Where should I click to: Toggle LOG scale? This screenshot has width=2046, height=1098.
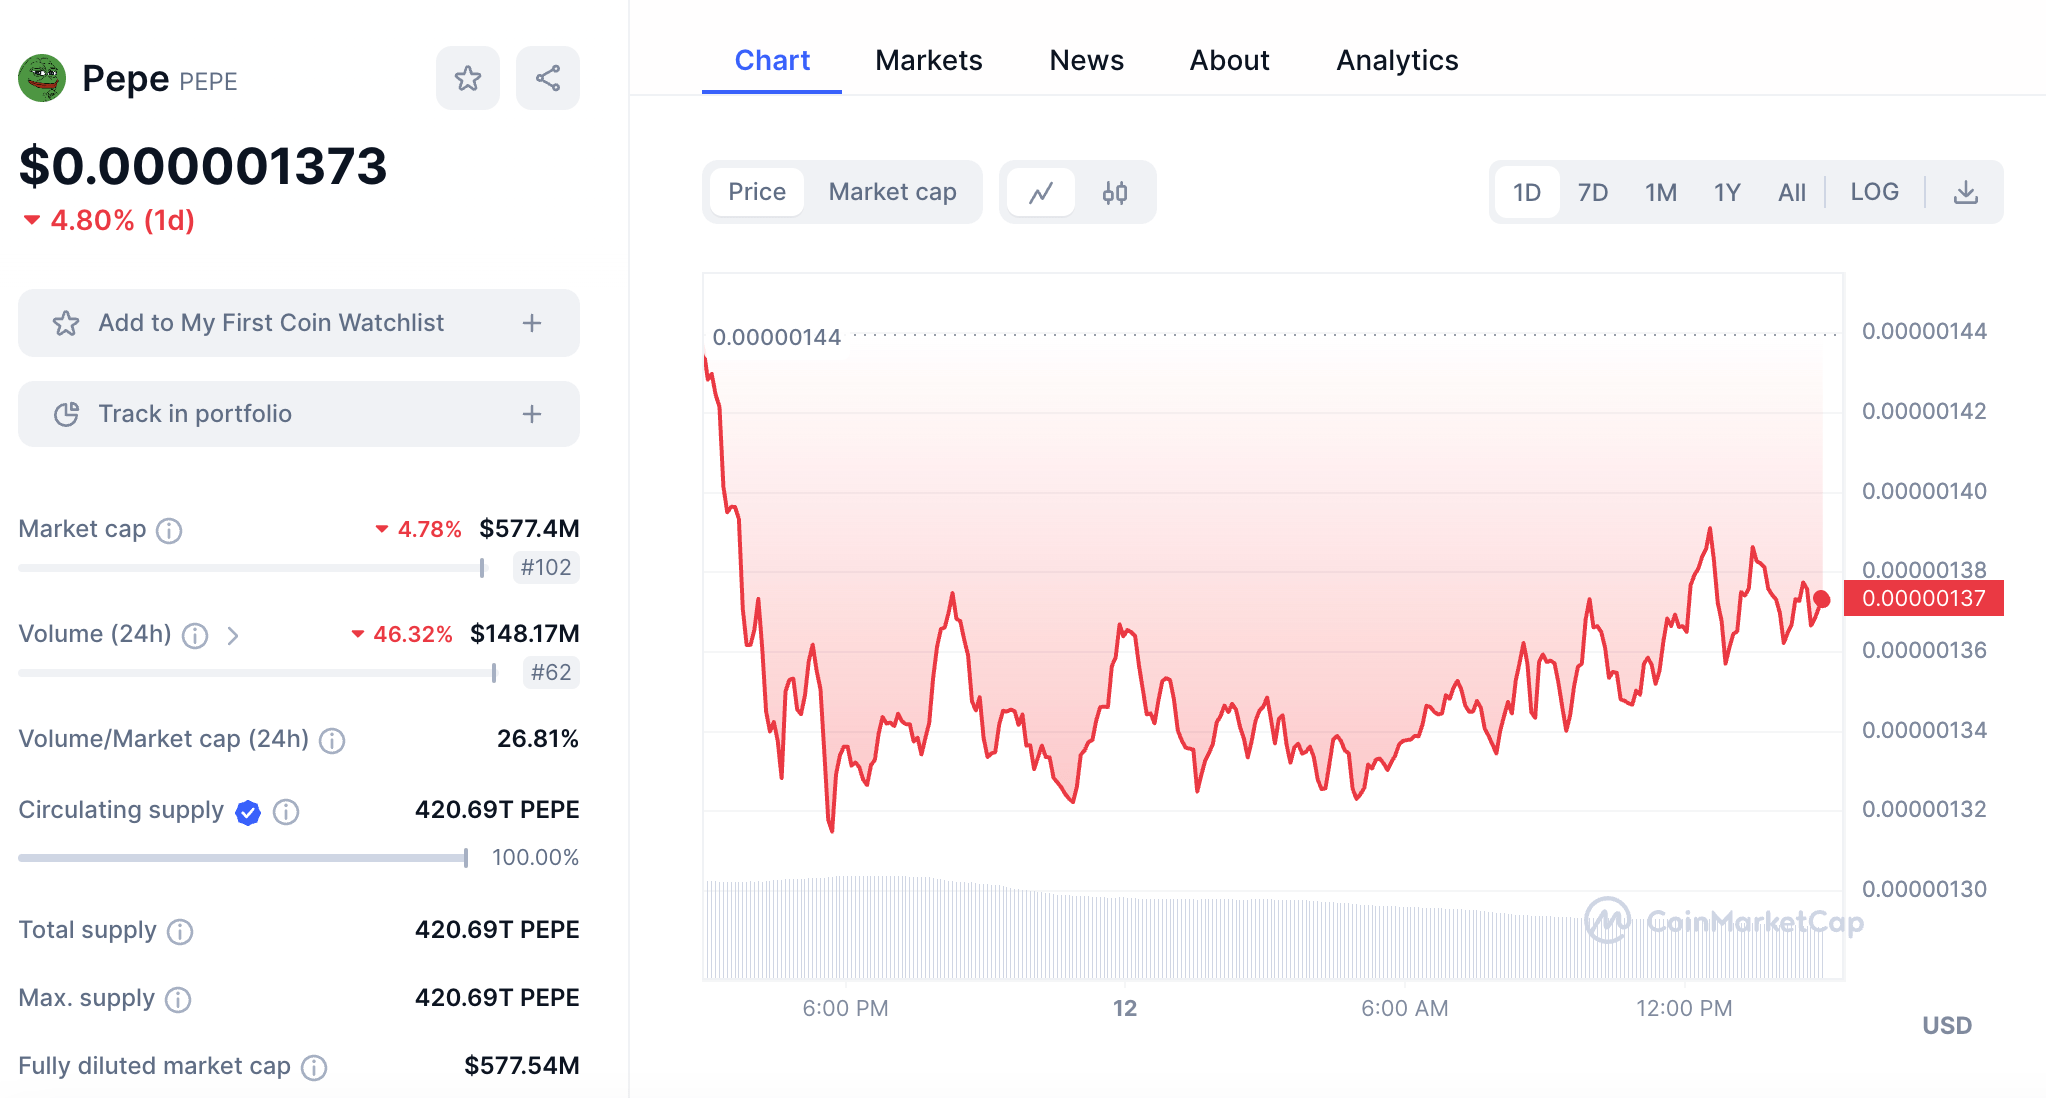tap(1875, 192)
